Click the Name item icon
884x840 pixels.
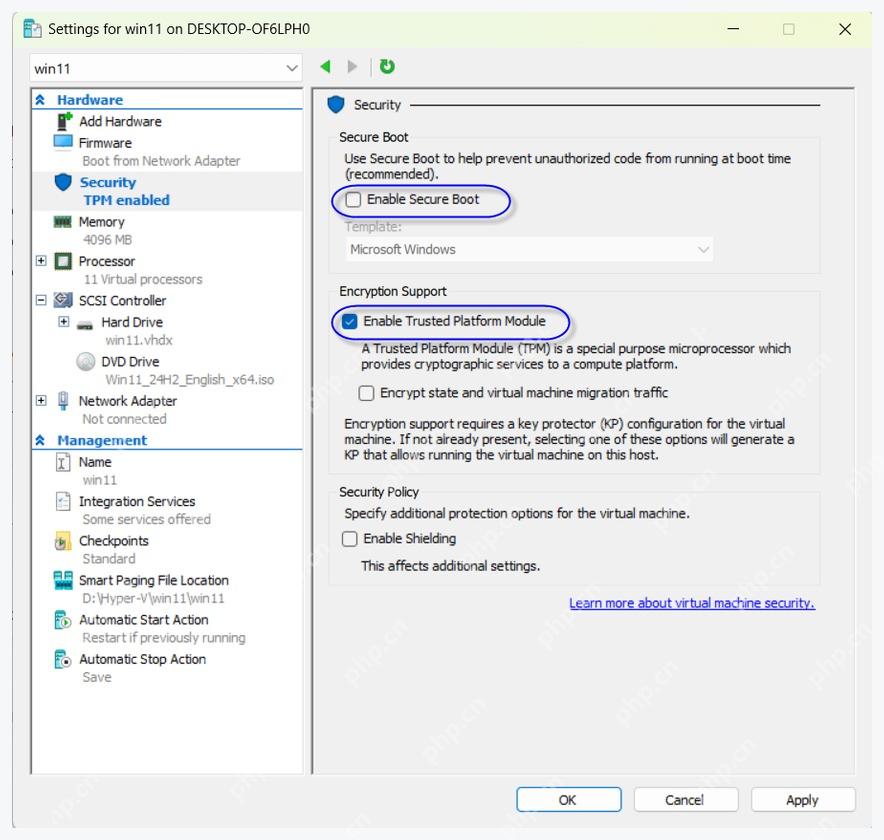[63, 462]
